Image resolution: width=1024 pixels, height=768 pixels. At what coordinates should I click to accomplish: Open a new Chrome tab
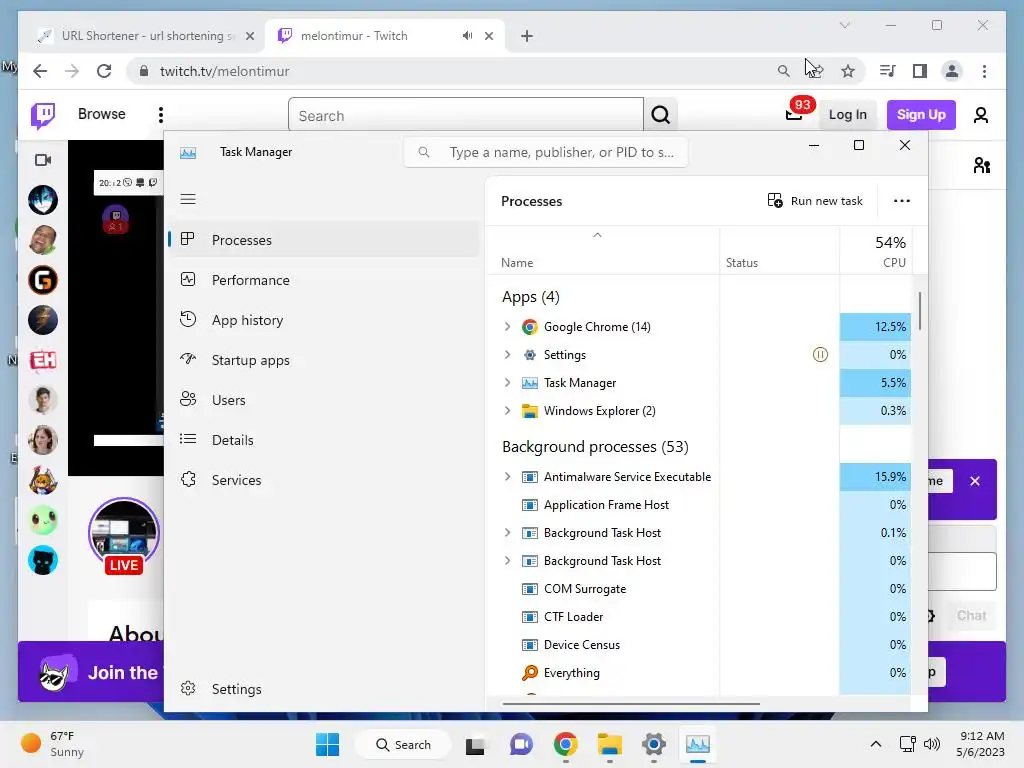527,36
